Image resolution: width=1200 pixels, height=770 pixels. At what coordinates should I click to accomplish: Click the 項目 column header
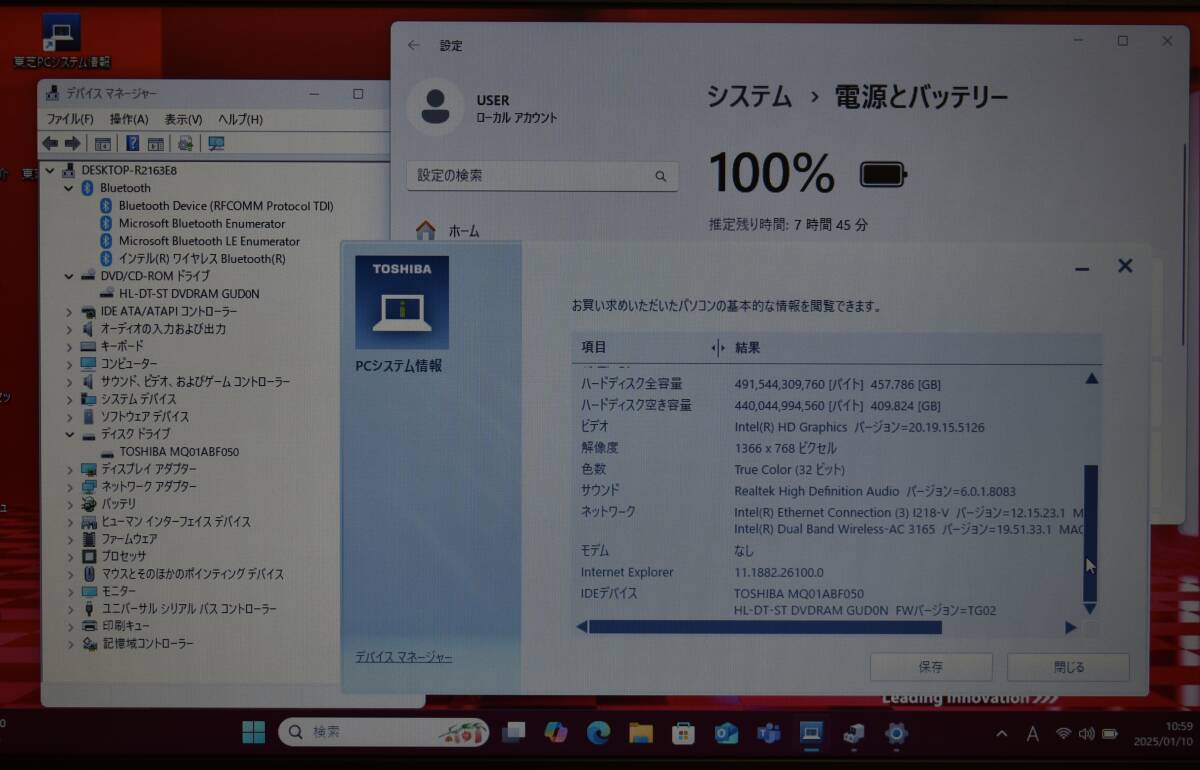[x=594, y=347]
